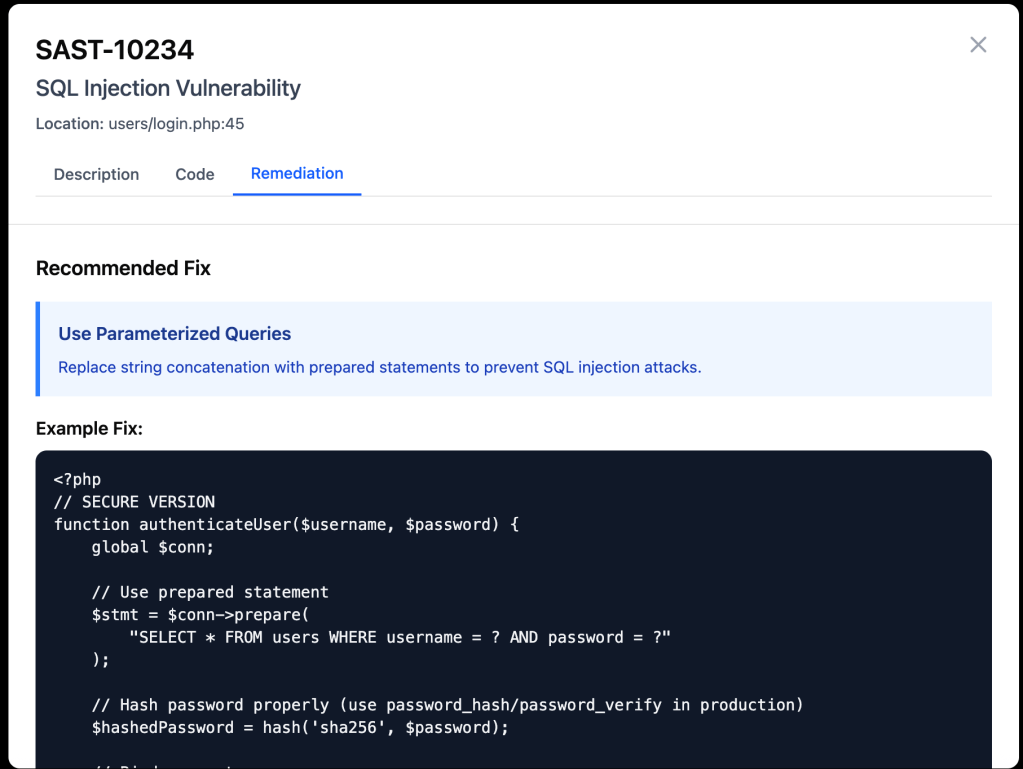The height and width of the screenshot is (769, 1023).
Task: Switch to the Description tab
Action: [x=96, y=174]
